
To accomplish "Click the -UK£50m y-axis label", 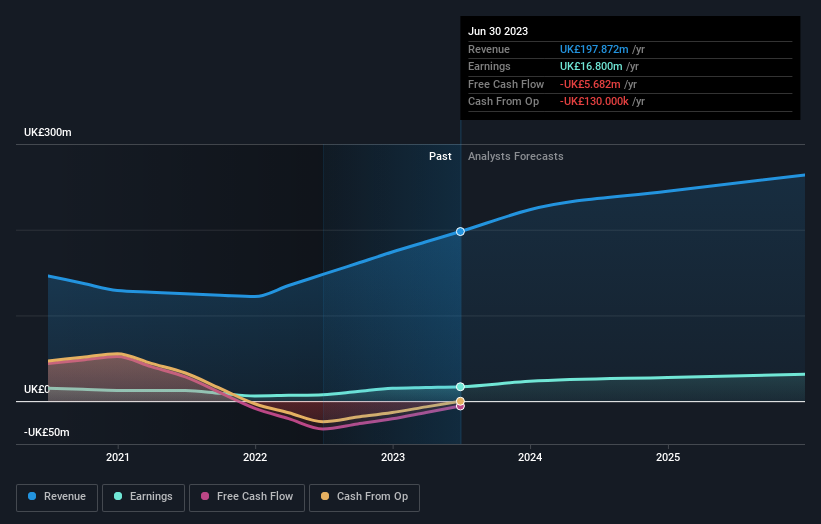I will click(x=47, y=432).
